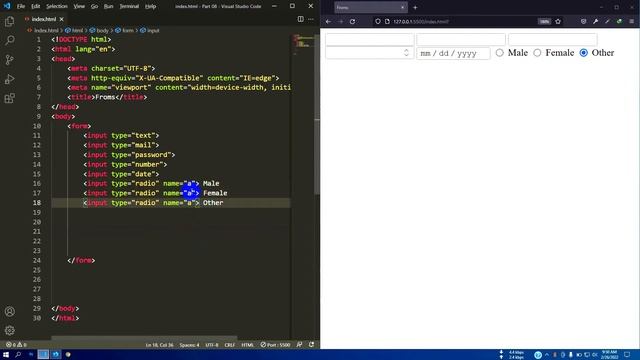Bookmark this page with the star icon
Screen dimensions: 640x360
558,22
